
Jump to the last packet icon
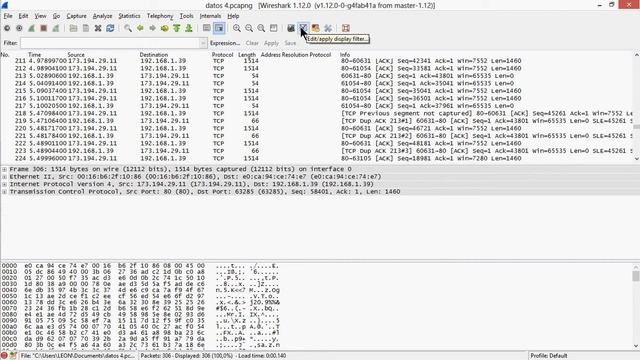click(x=189, y=28)
